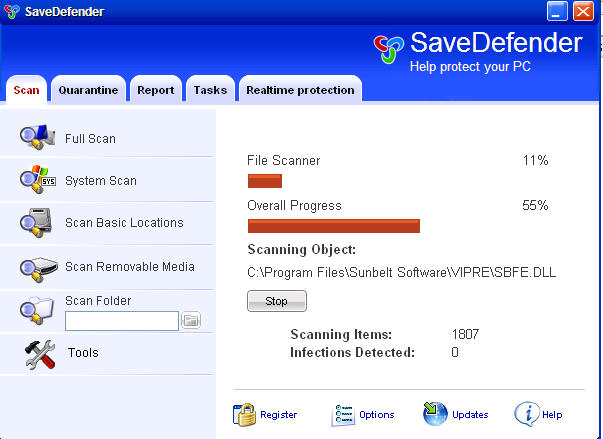Click the System Scan Windows-flag icon
Screen dimensions: 603x439
tap(38, 179)
